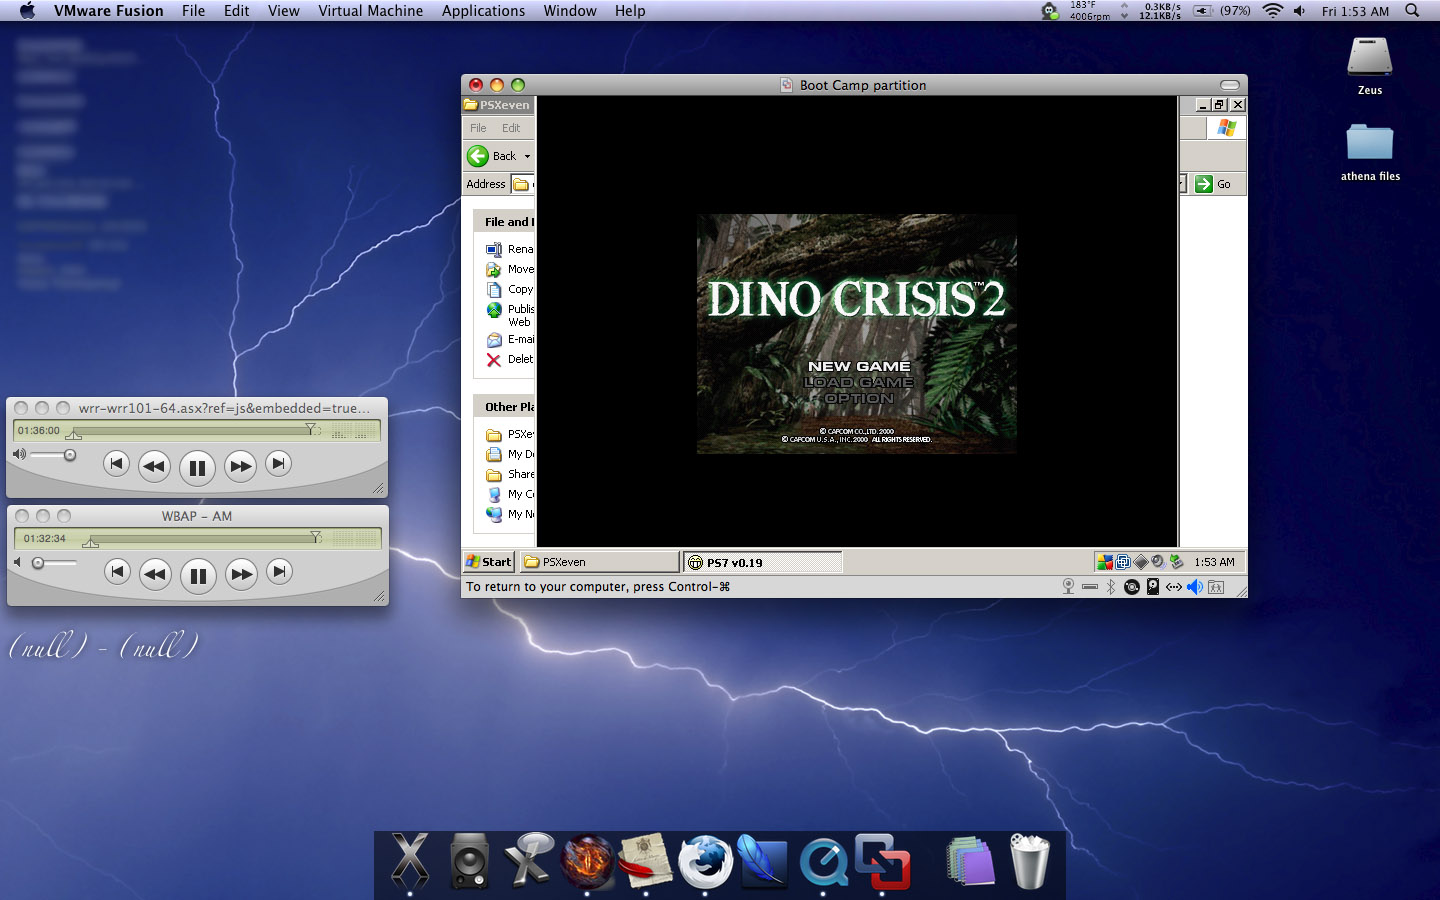
Task: Switch to PS7 v0.19 taskbar button
Action: 763,562
